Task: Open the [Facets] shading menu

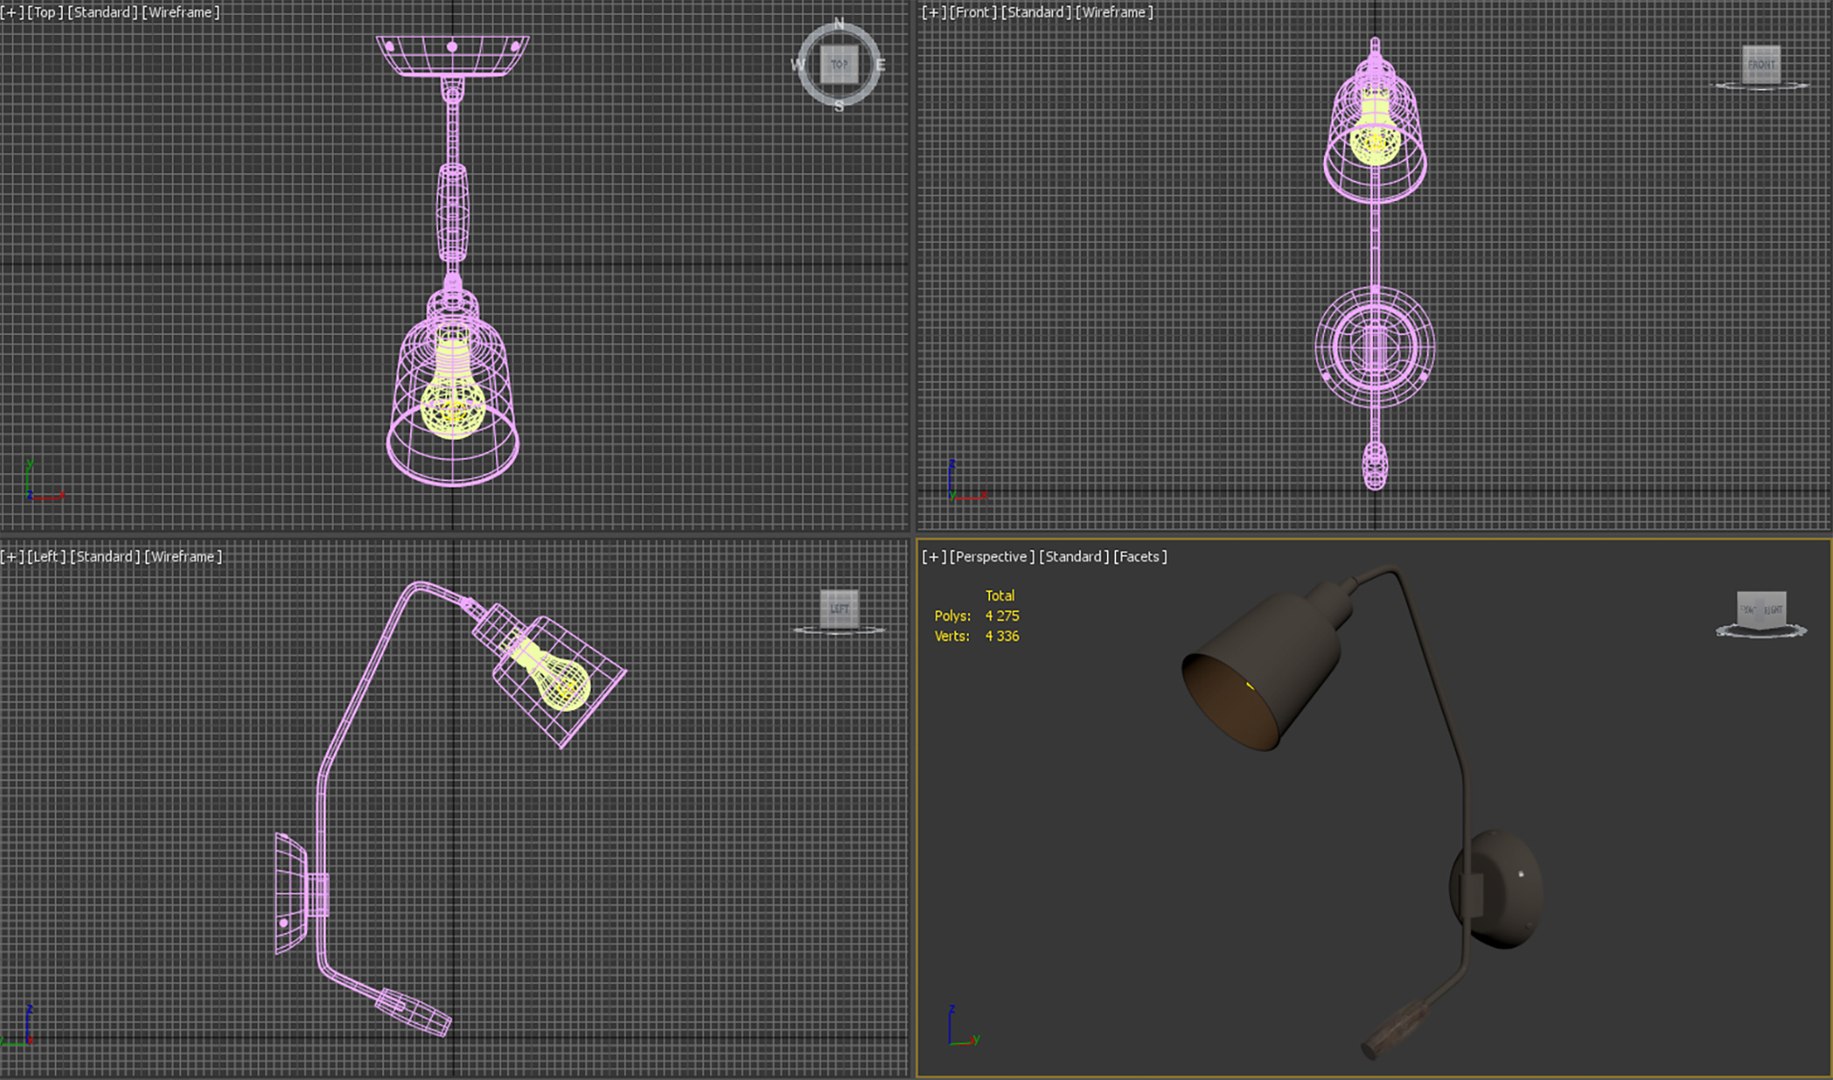Action: tap(1141, 556)
